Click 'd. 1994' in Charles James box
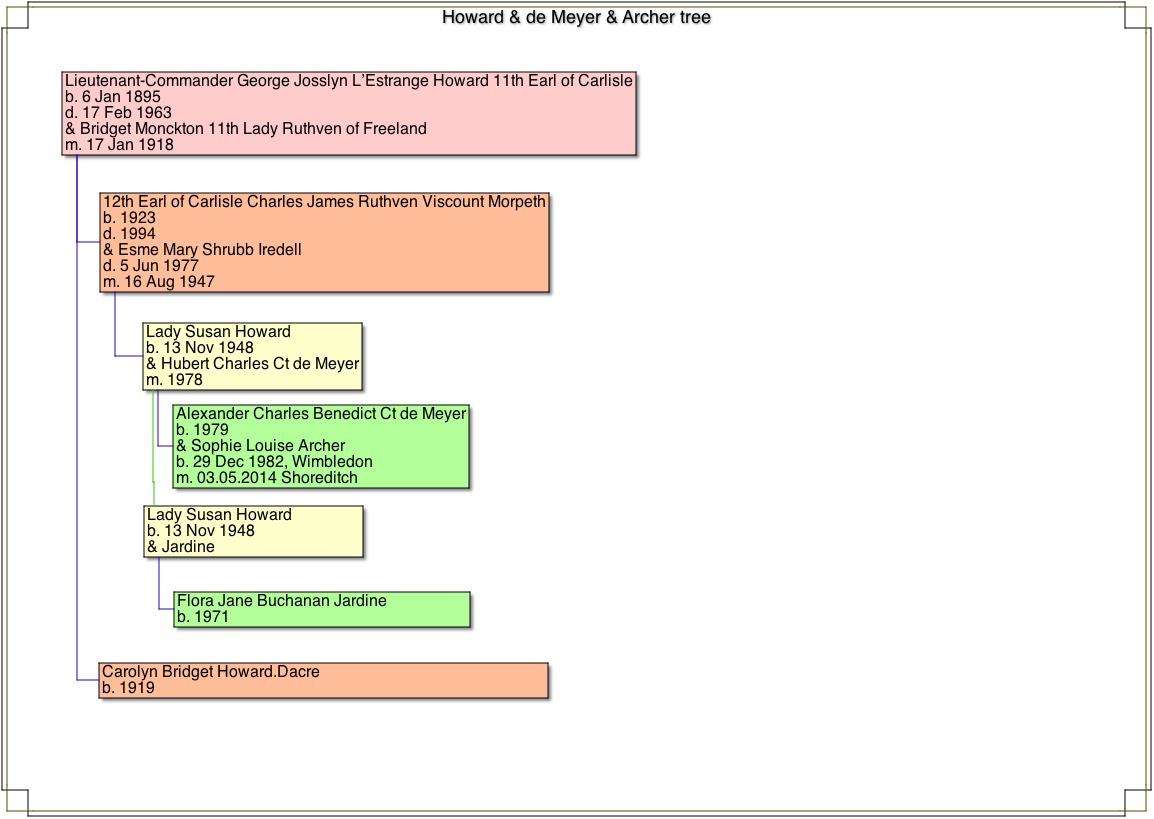The width and height of the screenshot is (1154, 819). tap(130, 234)
